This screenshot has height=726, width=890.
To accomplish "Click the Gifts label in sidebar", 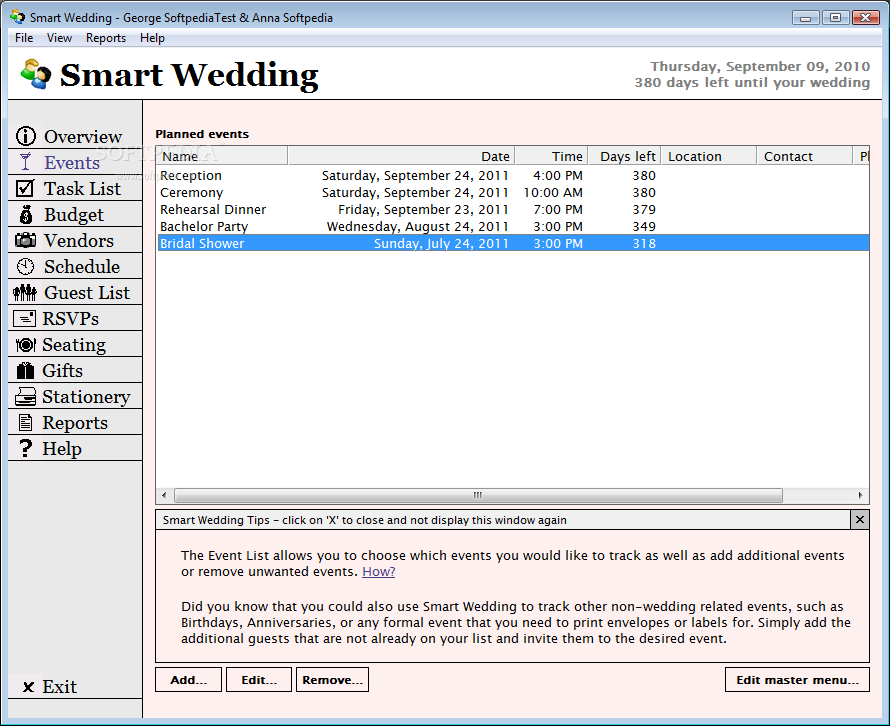I will click(62, 371).
